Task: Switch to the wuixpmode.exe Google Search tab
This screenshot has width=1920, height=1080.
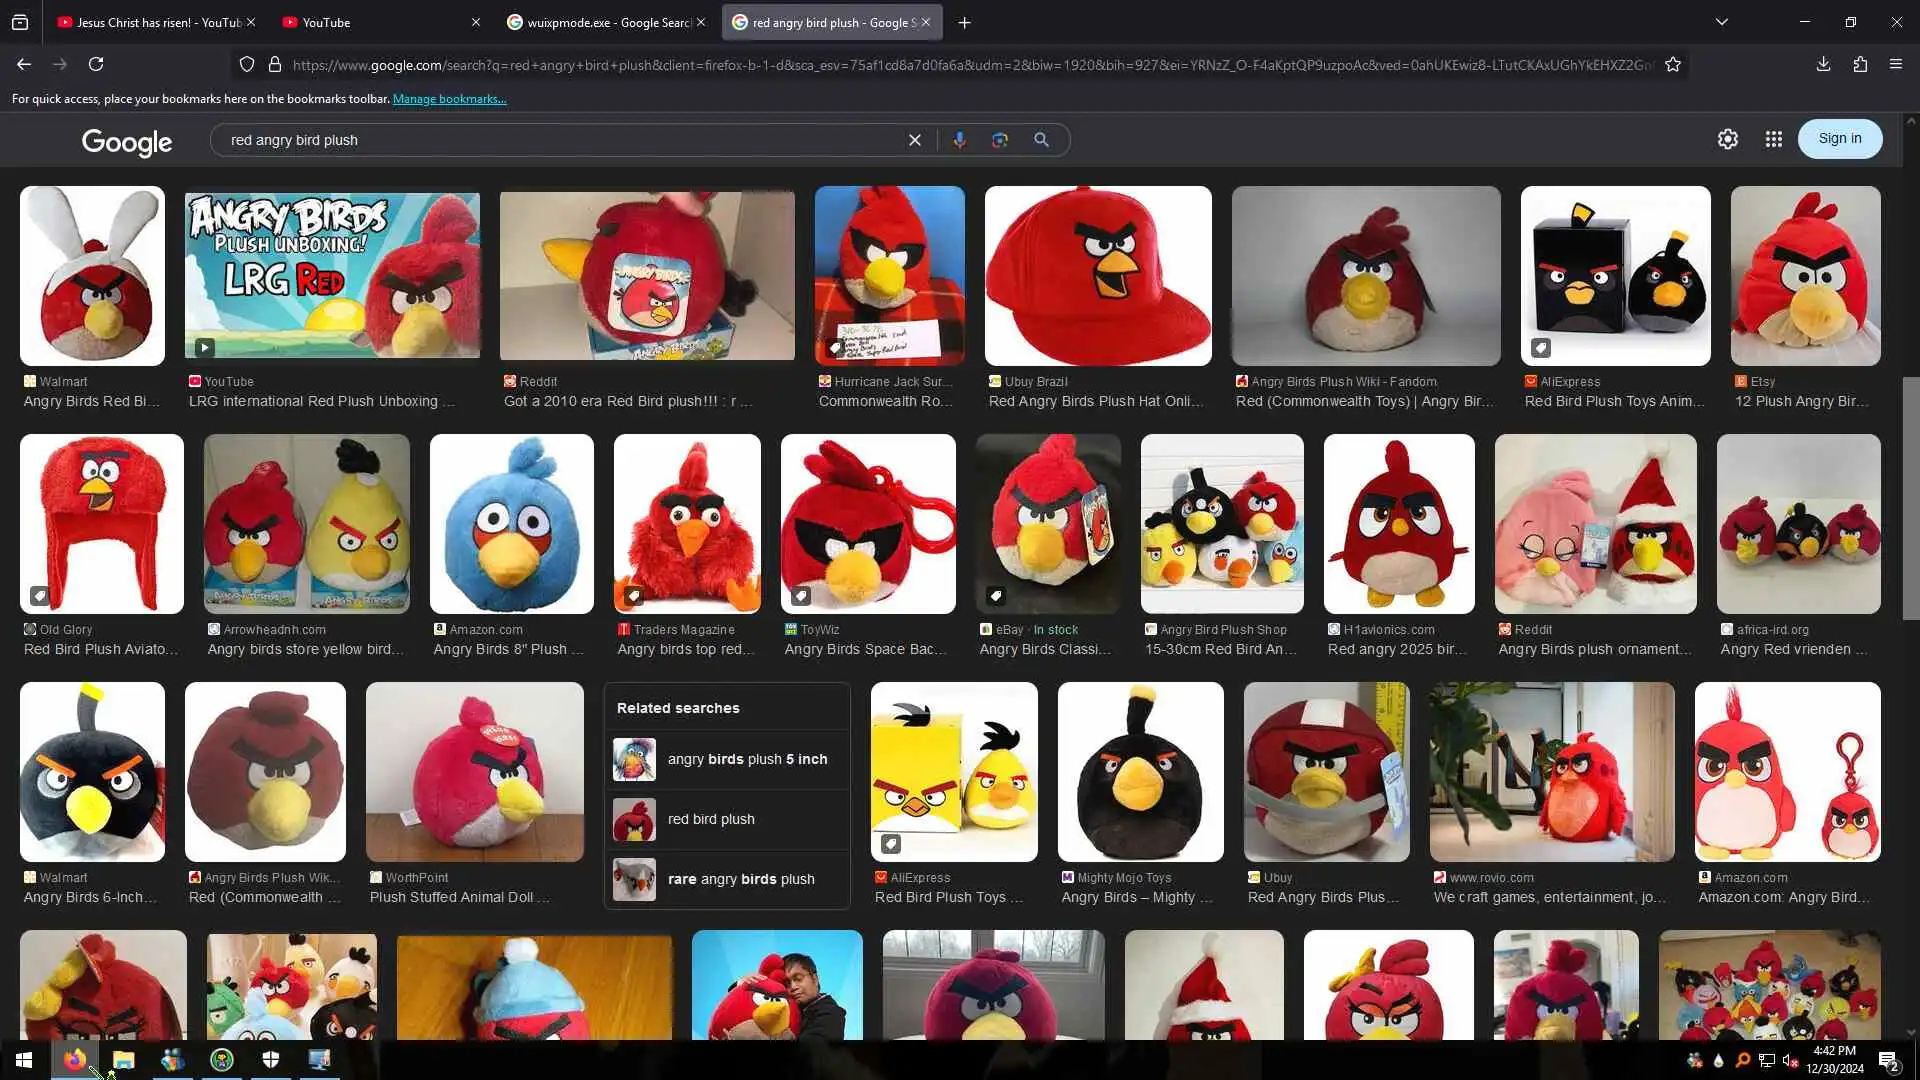Action: (x=600, y=22)
